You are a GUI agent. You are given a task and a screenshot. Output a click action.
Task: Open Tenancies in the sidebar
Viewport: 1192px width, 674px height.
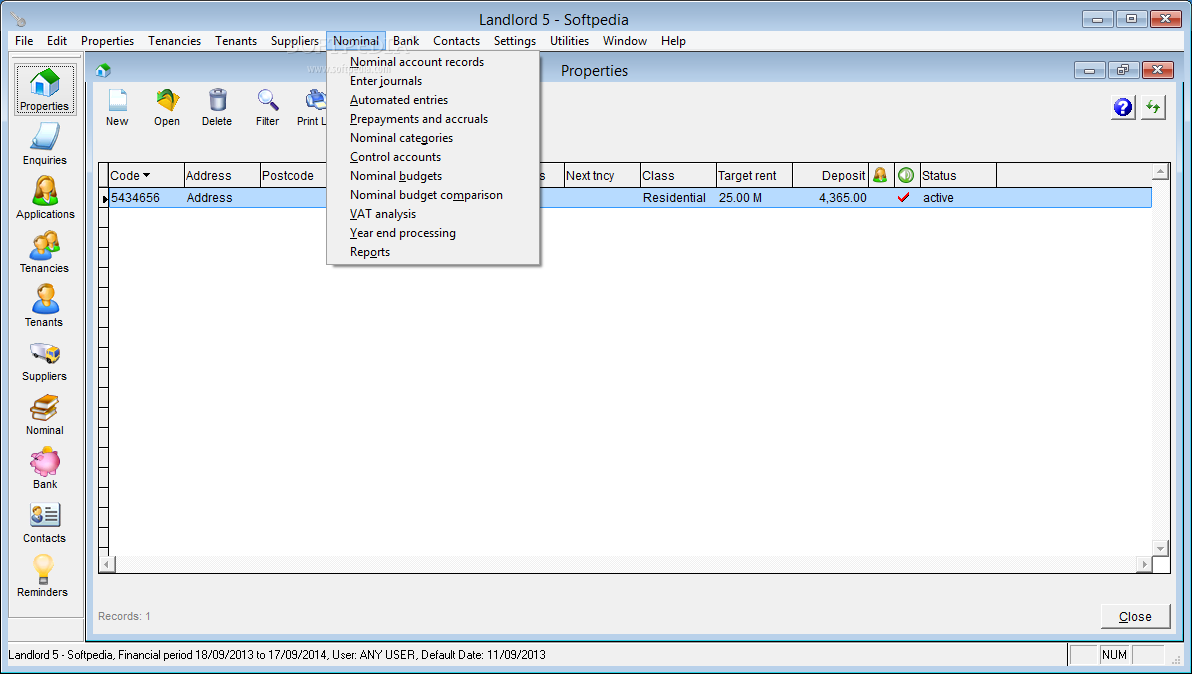(x=45, y=252)
